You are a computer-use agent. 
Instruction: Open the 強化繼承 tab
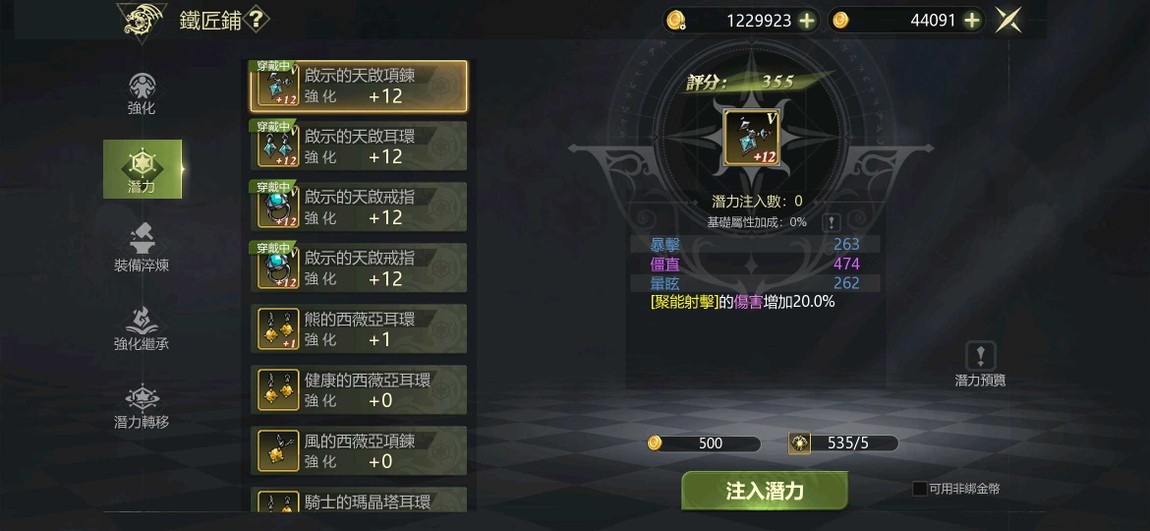(x=142, y=326)
